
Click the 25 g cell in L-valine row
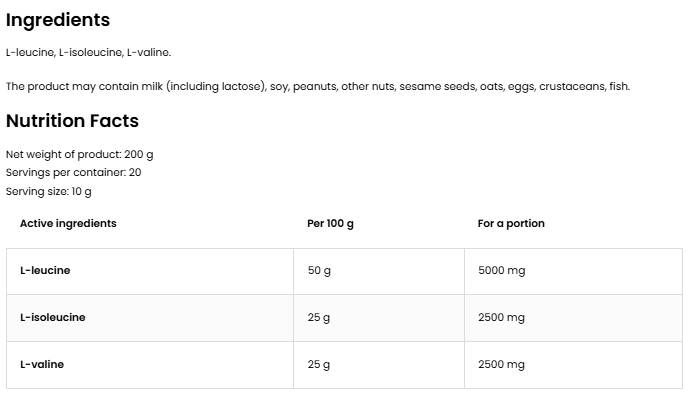coord(319,365)
